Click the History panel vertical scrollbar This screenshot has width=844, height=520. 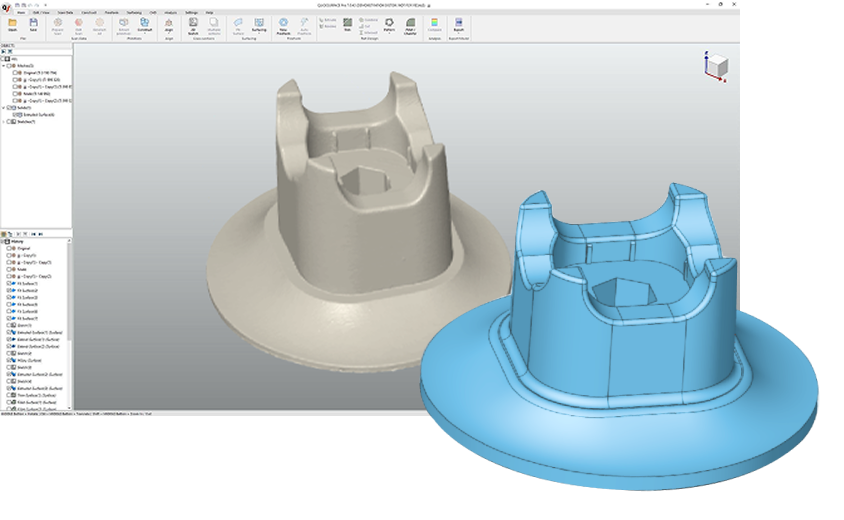(x=70, y=320)
